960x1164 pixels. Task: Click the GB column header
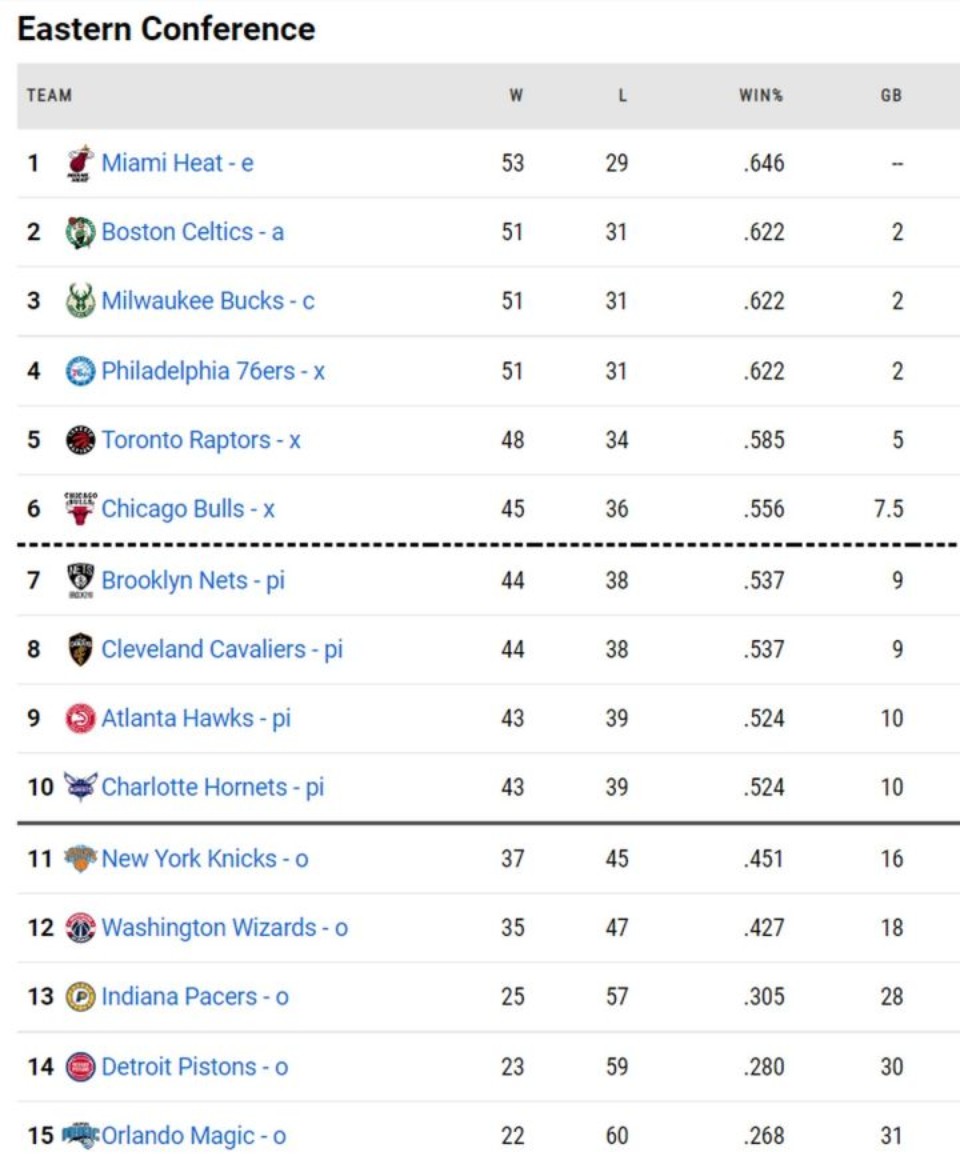pyautogui.click(x=891, y=96)
